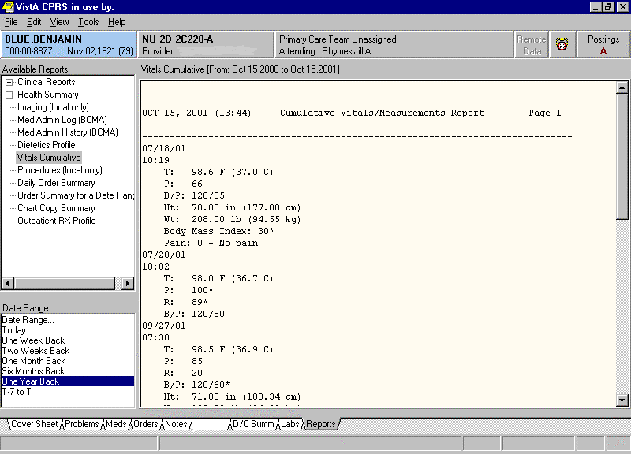Switch to the Meds tab
The width and height of the screenshot is (631, 454).
click(115, 424)
